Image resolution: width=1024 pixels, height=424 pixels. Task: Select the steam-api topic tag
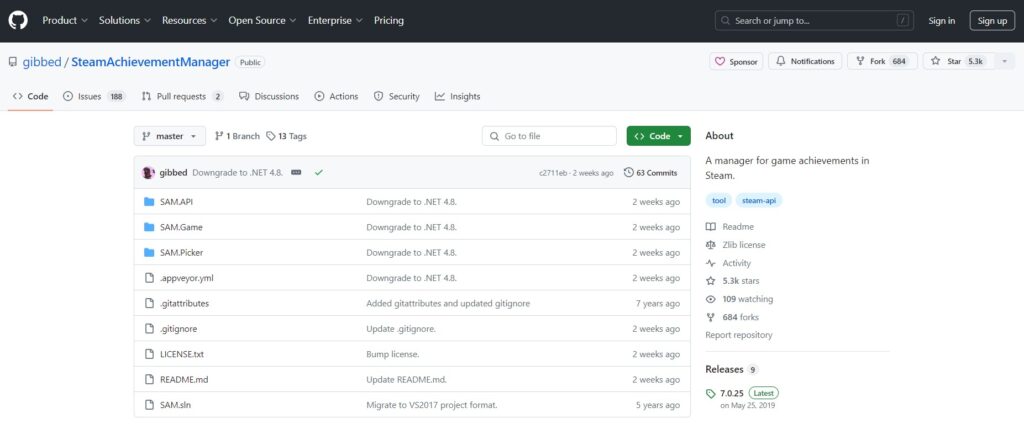(759, 201)
